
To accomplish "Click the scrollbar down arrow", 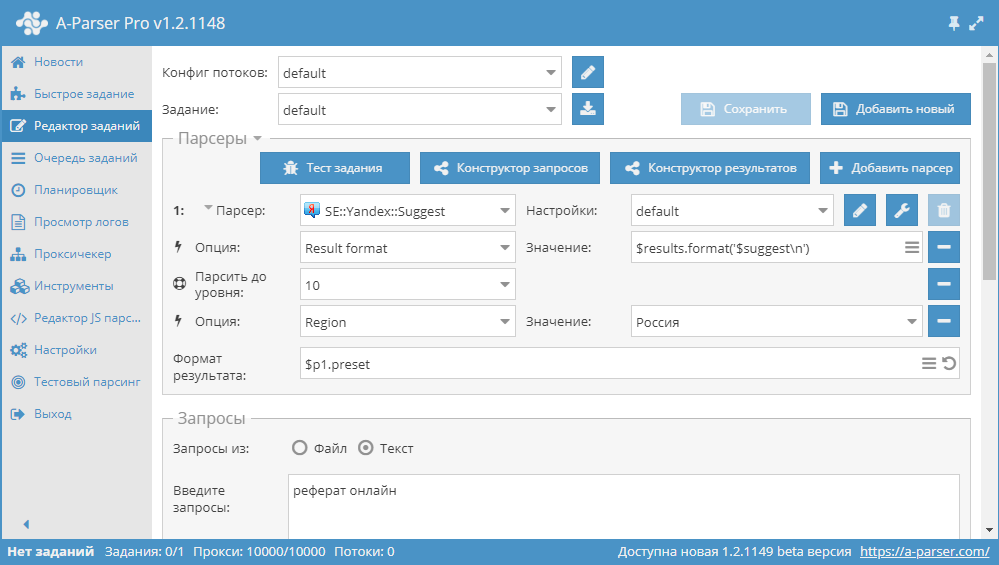I will coord(989,530).
